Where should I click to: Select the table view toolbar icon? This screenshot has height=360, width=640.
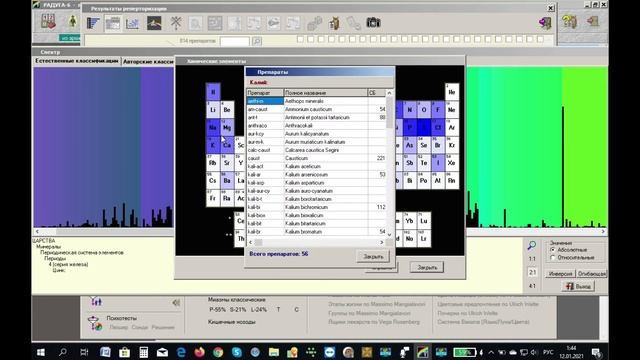tap(113, 23)
